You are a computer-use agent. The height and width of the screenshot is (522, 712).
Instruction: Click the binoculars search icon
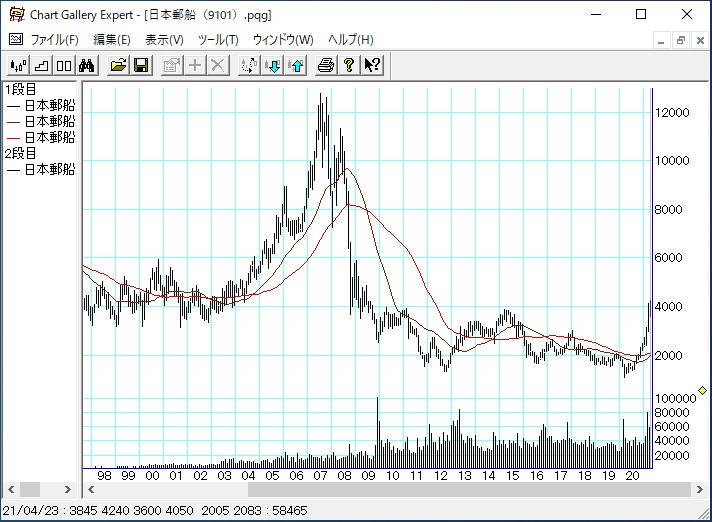86,66
